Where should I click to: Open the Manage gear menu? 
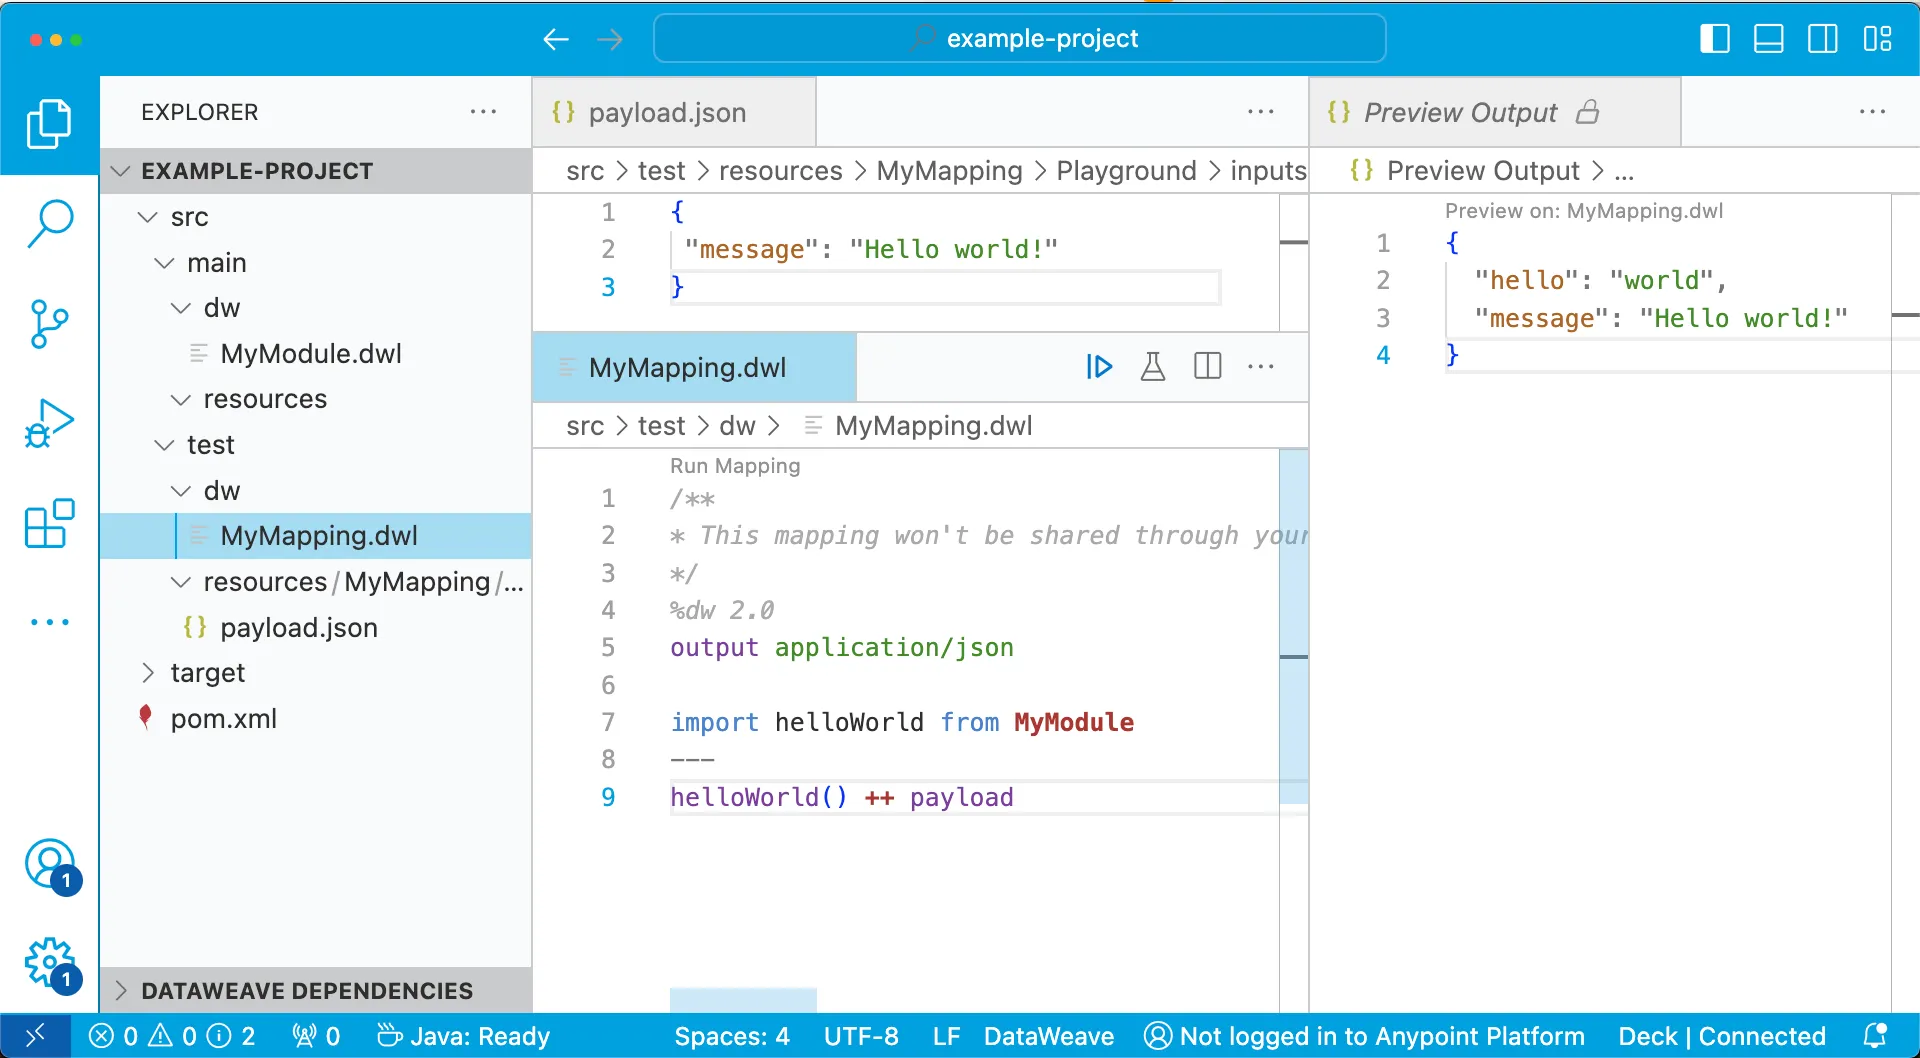(50, 965)
